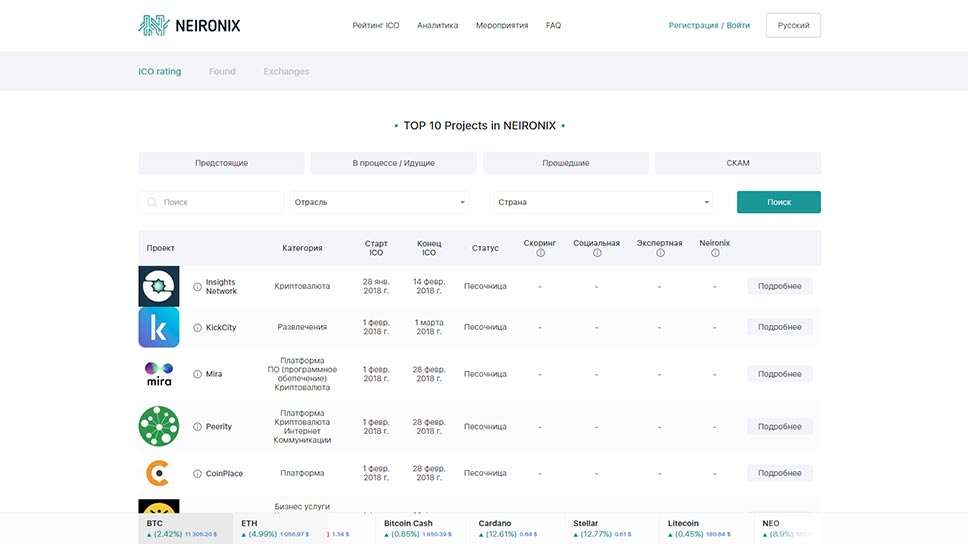968x544 pixels.
Task: Click the Регистрация / Войти link
Action: pyautogui.click(x=709, y=25)
